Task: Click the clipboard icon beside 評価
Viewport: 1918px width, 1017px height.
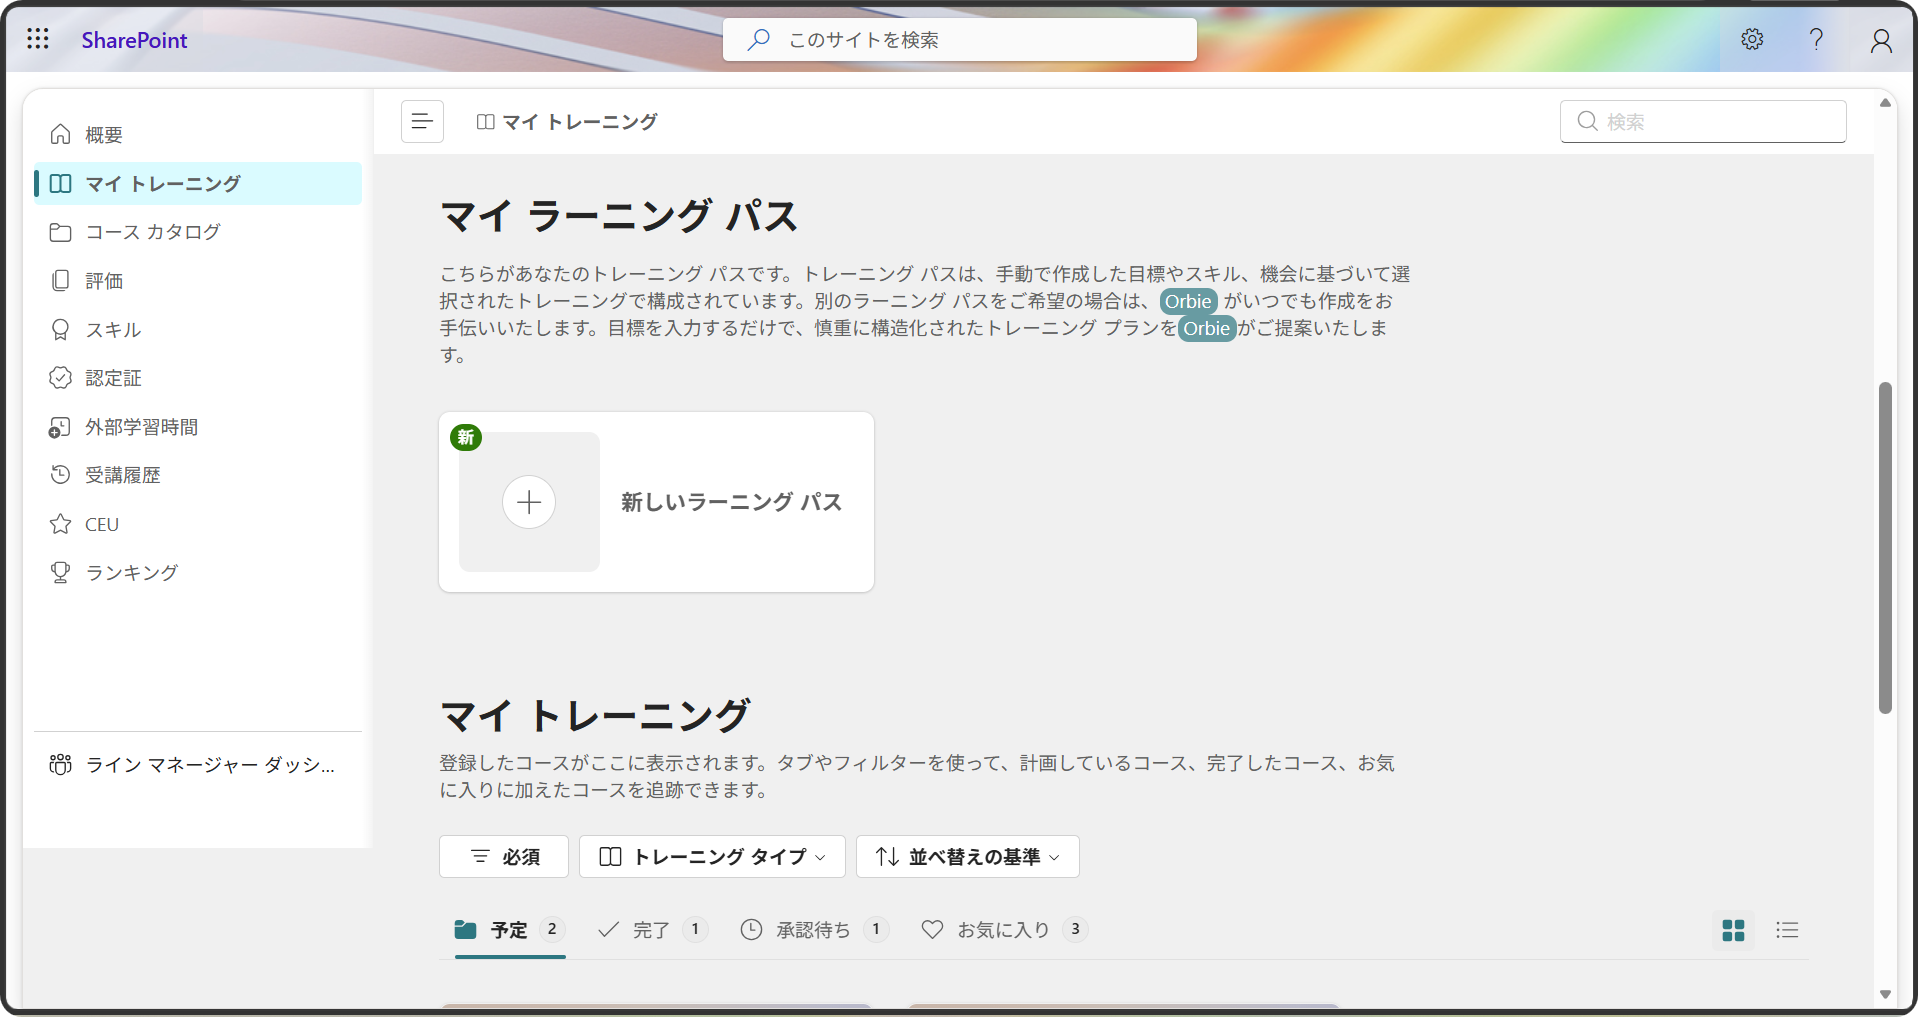Action: 61,281
